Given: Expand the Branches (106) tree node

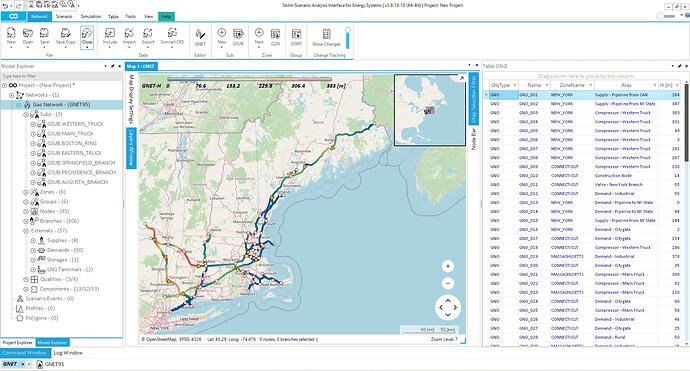Looking at the screenshot, I should (26, 221).
